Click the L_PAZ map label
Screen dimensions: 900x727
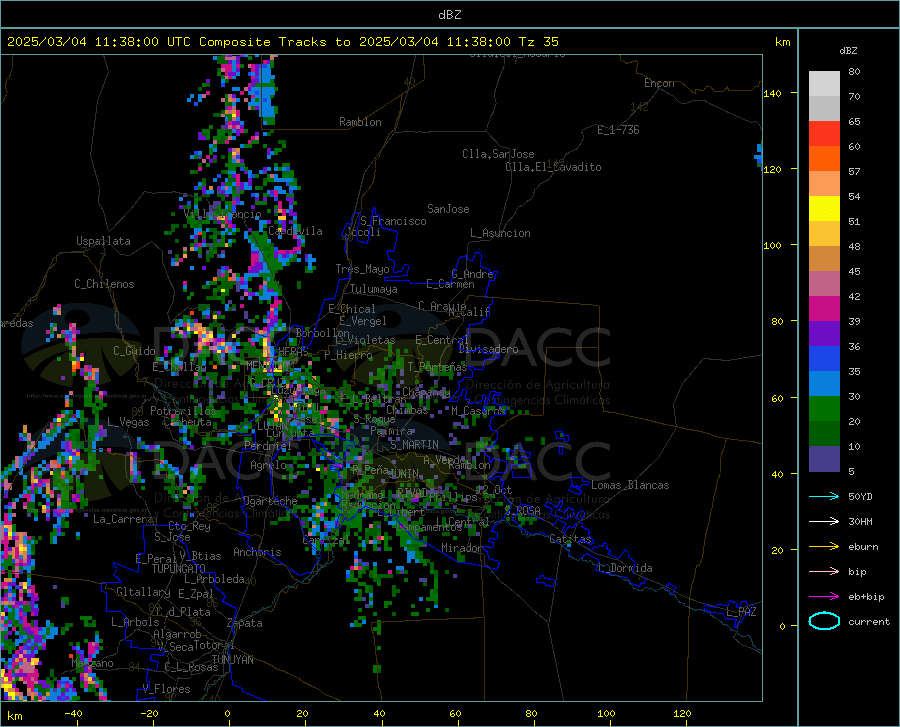pyautogui.click(x=741, y=612)
